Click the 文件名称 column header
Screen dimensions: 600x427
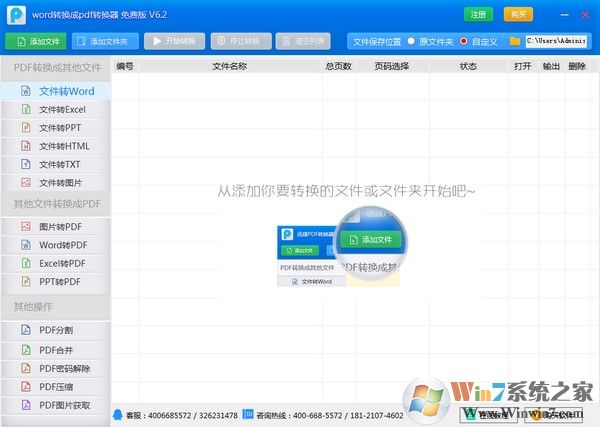coord(230,66)
